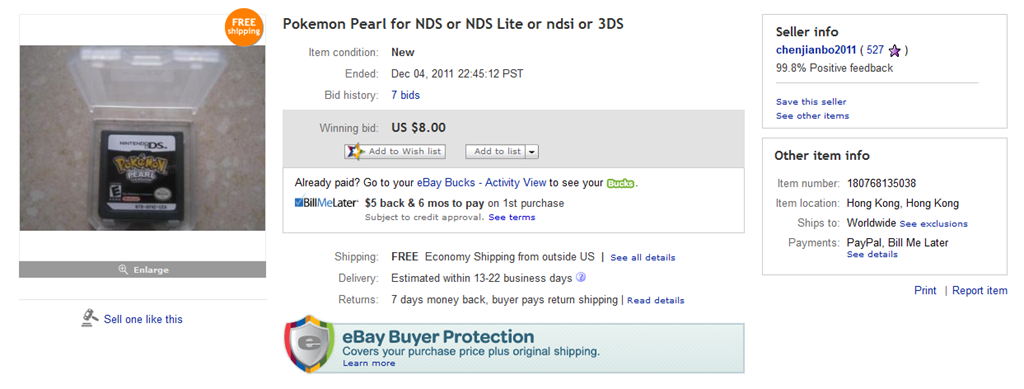1024x389 pixels.
Task: Open See all details shipping link
Action: 643,258
